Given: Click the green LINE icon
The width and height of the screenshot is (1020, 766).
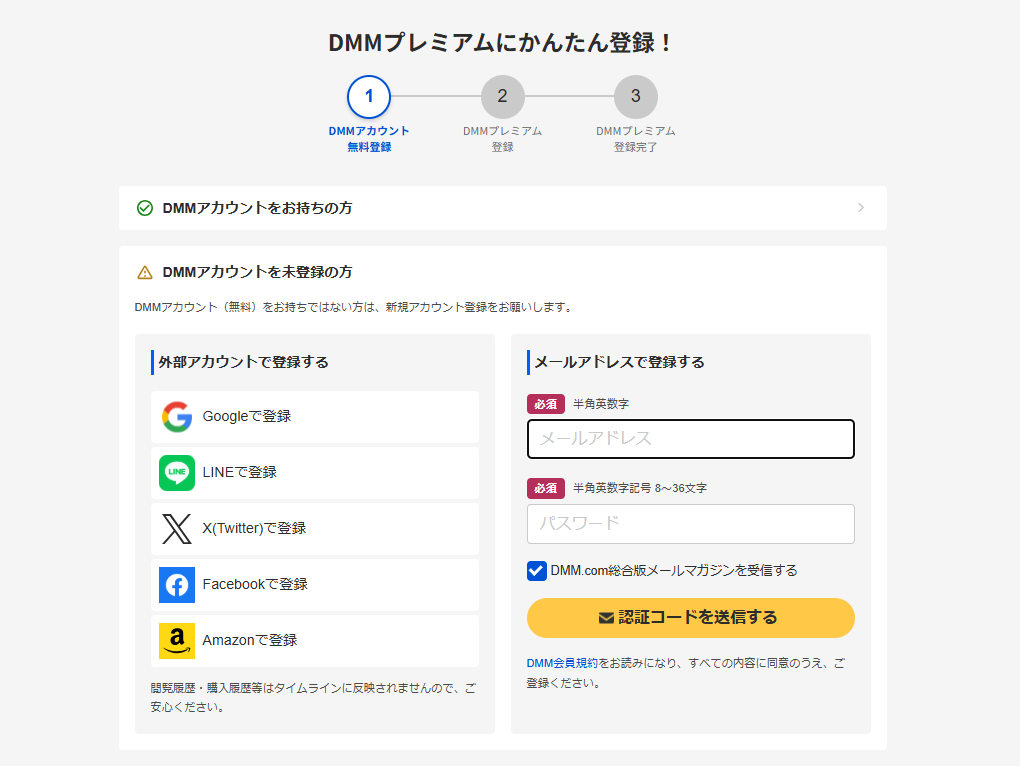Looking at the screenshot, I should (x=177, y=473).
